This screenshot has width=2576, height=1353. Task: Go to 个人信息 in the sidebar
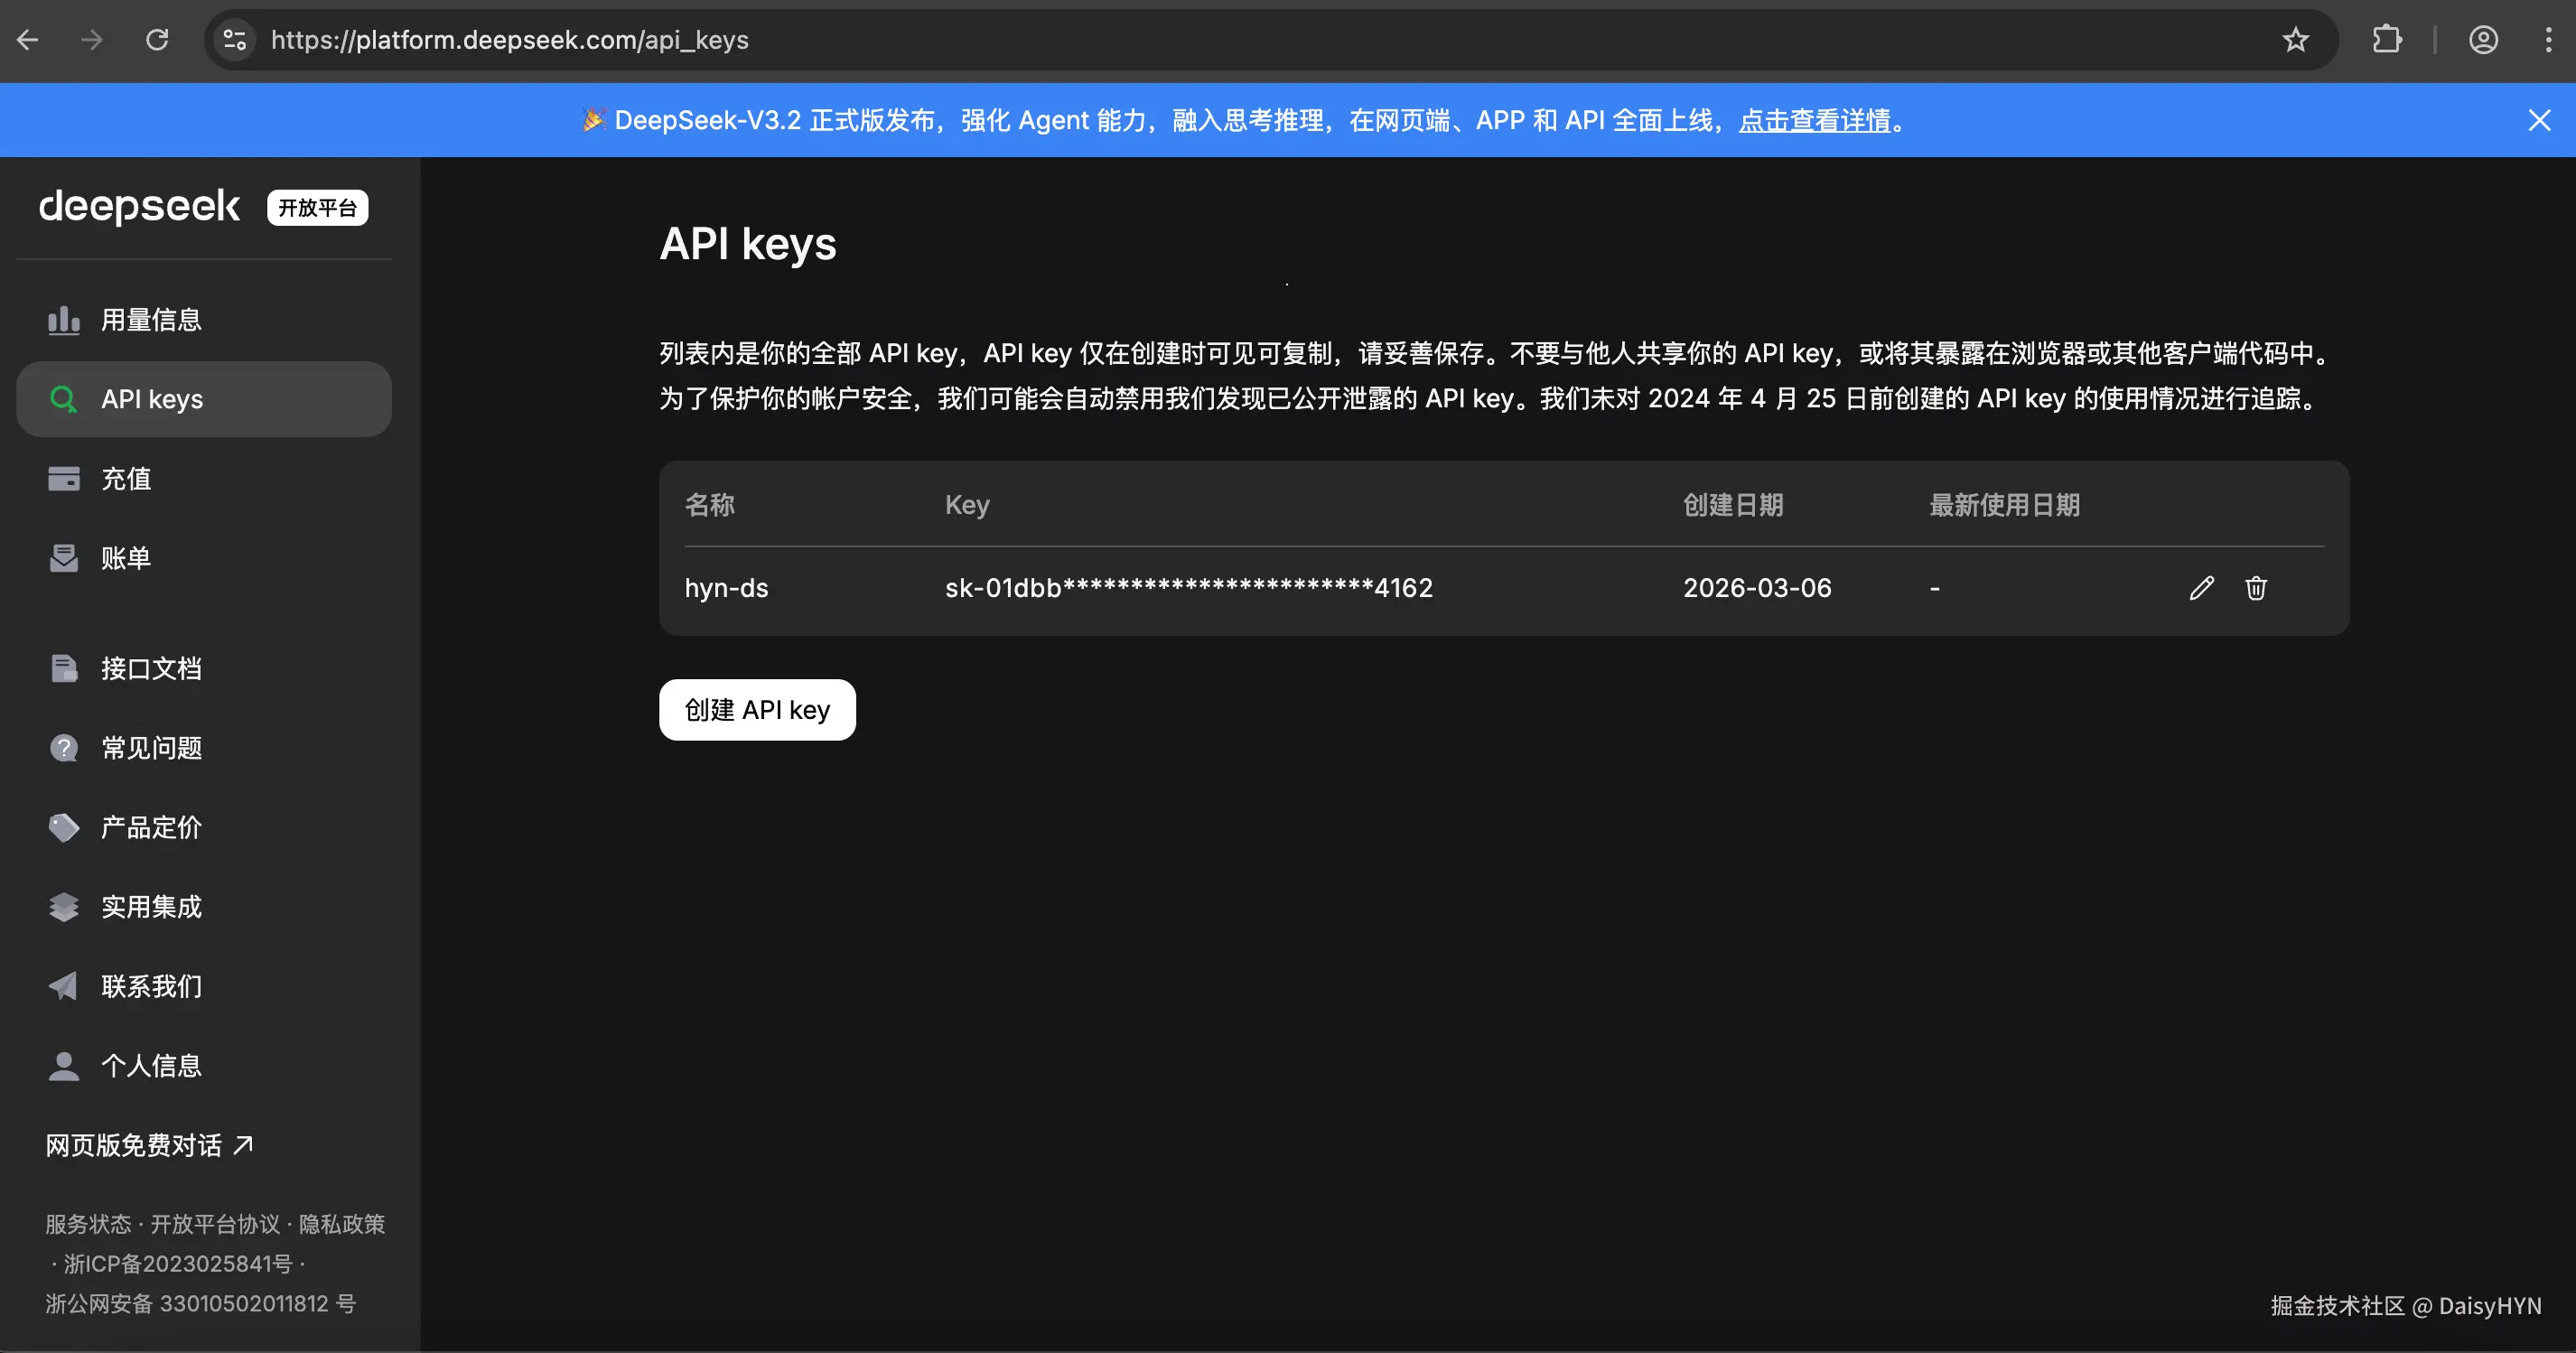pos(151,1066)
